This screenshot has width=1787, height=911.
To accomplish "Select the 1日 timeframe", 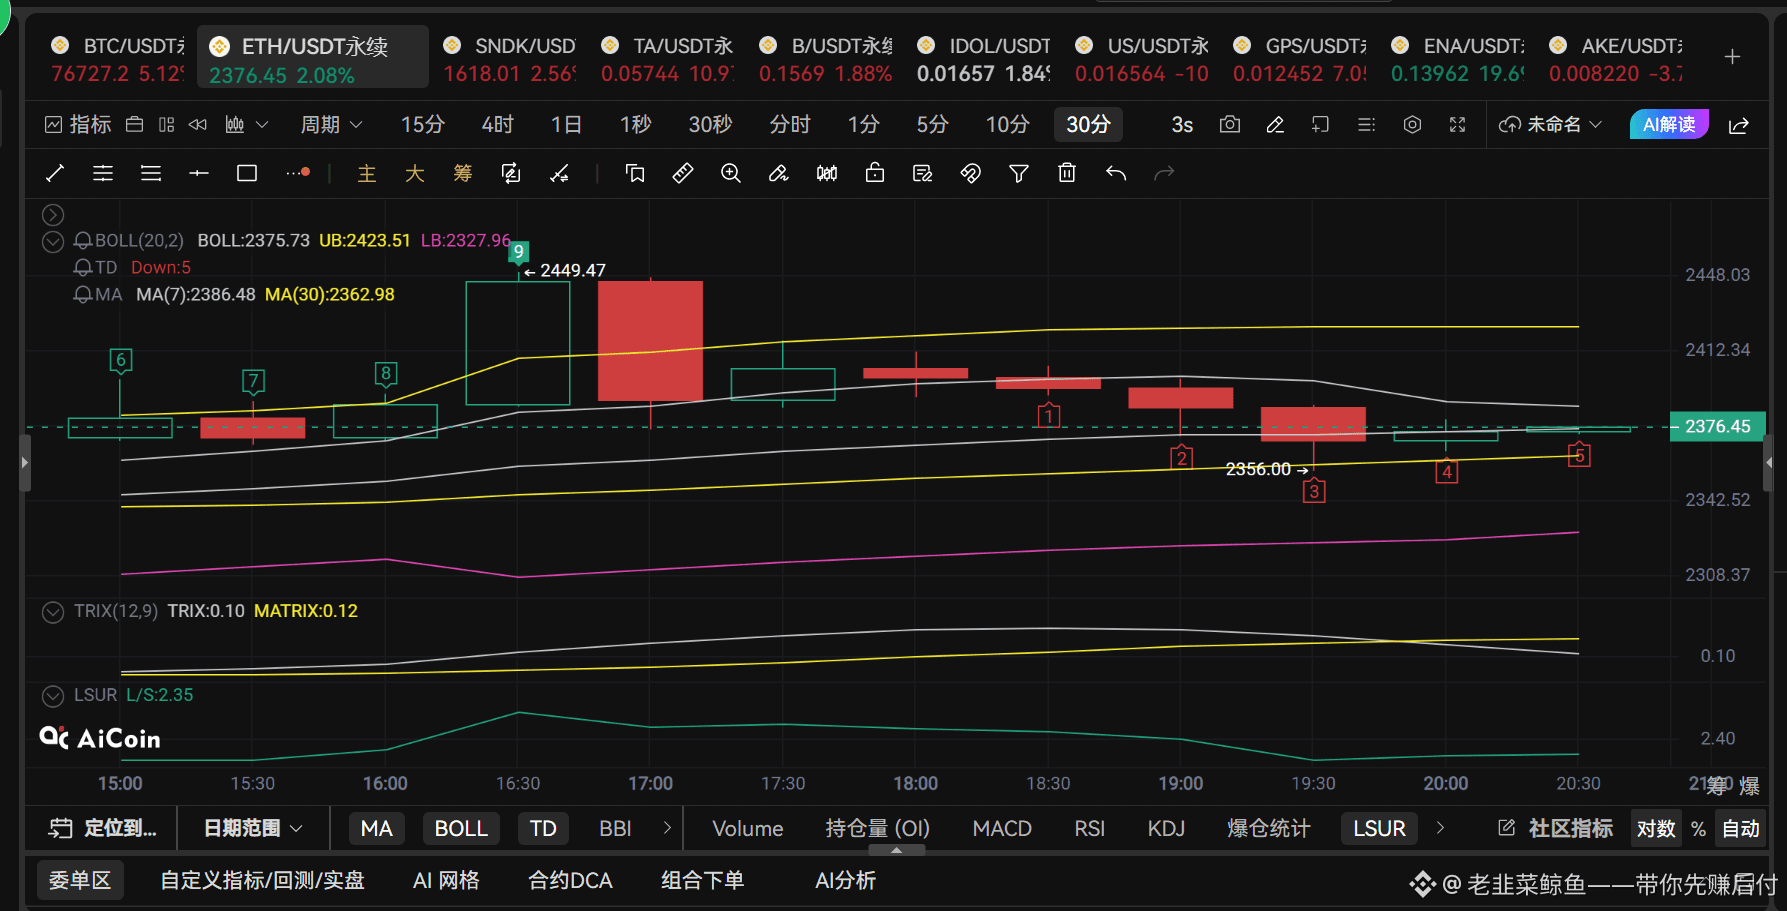I will [x=566, y=125].
